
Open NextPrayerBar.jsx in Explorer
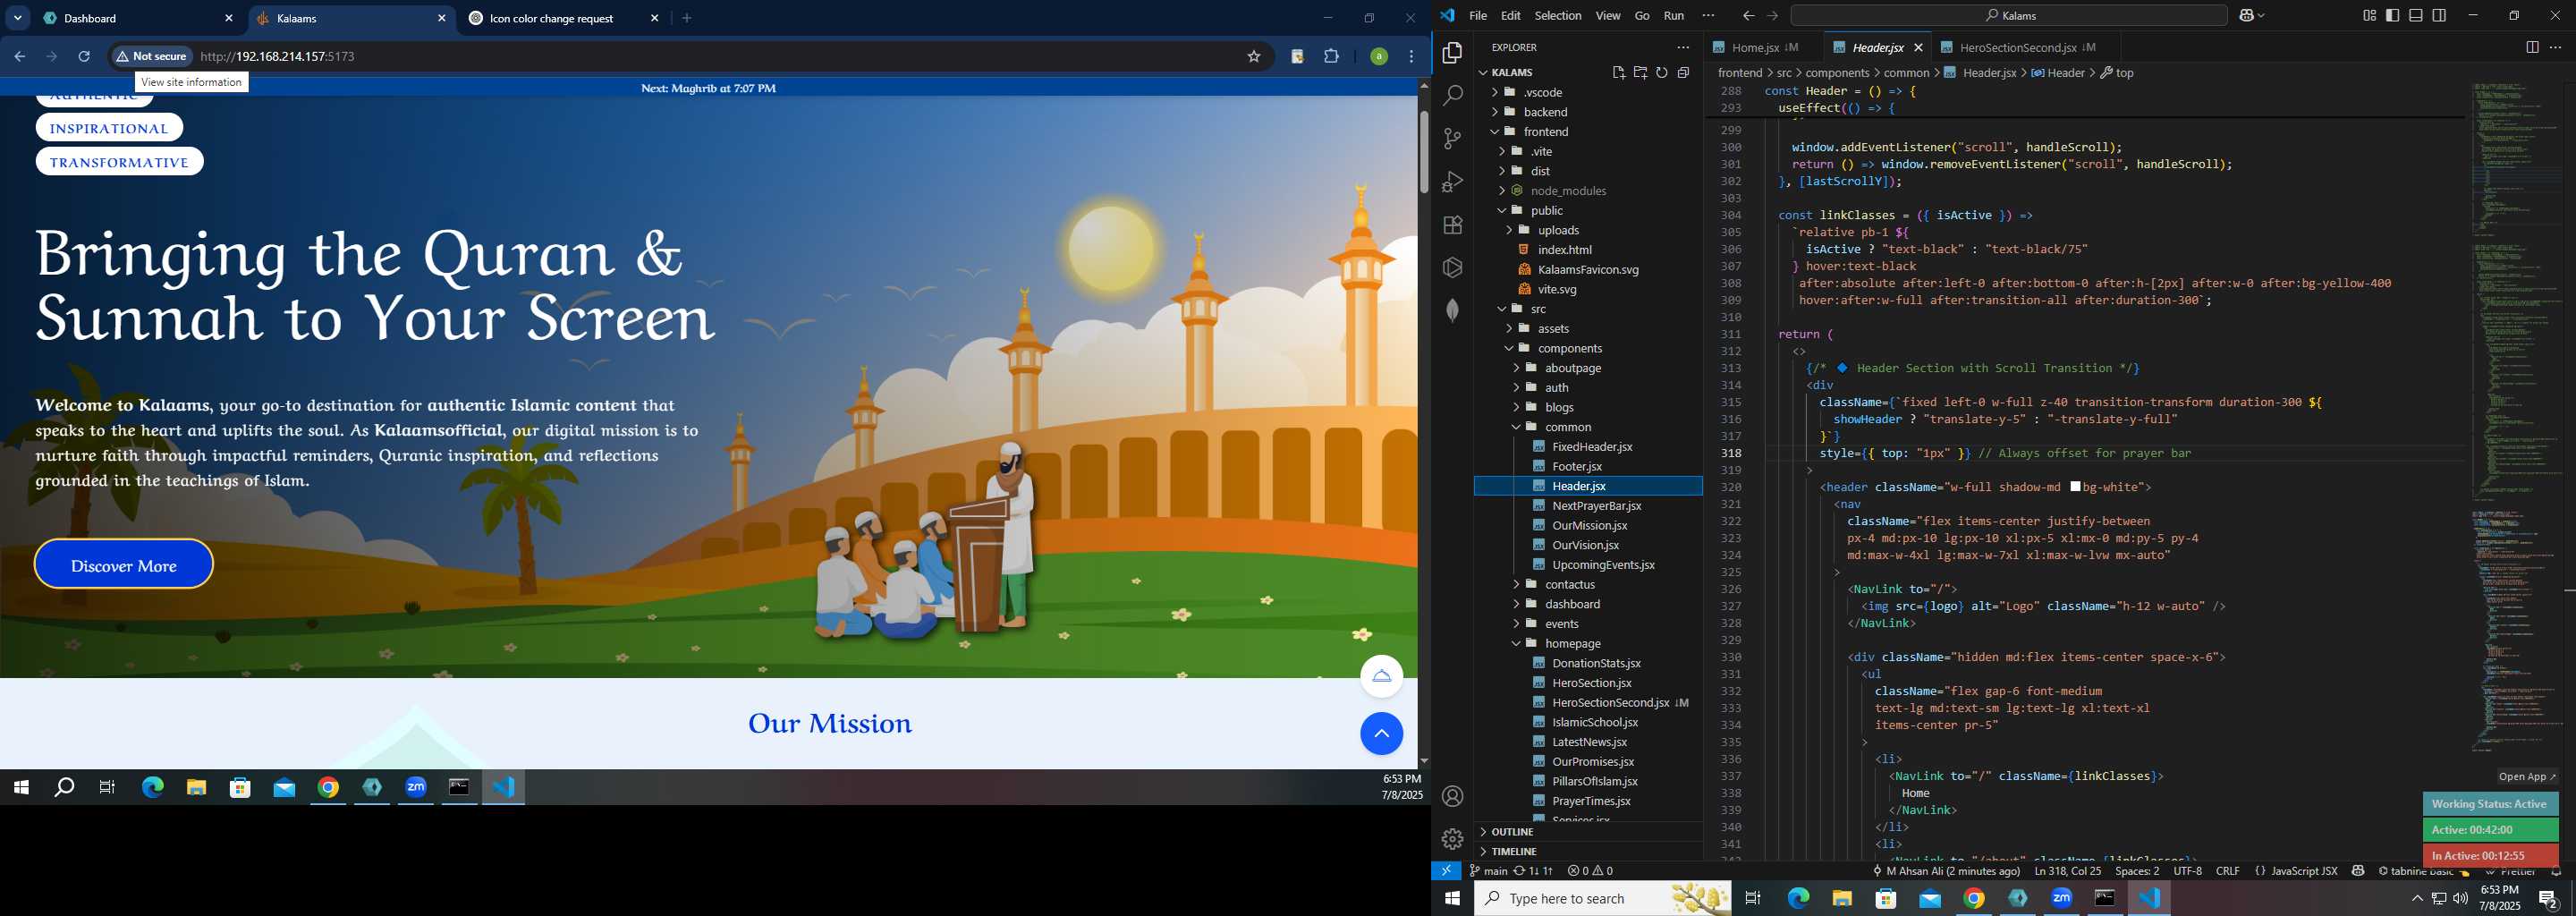point(1596,506)
